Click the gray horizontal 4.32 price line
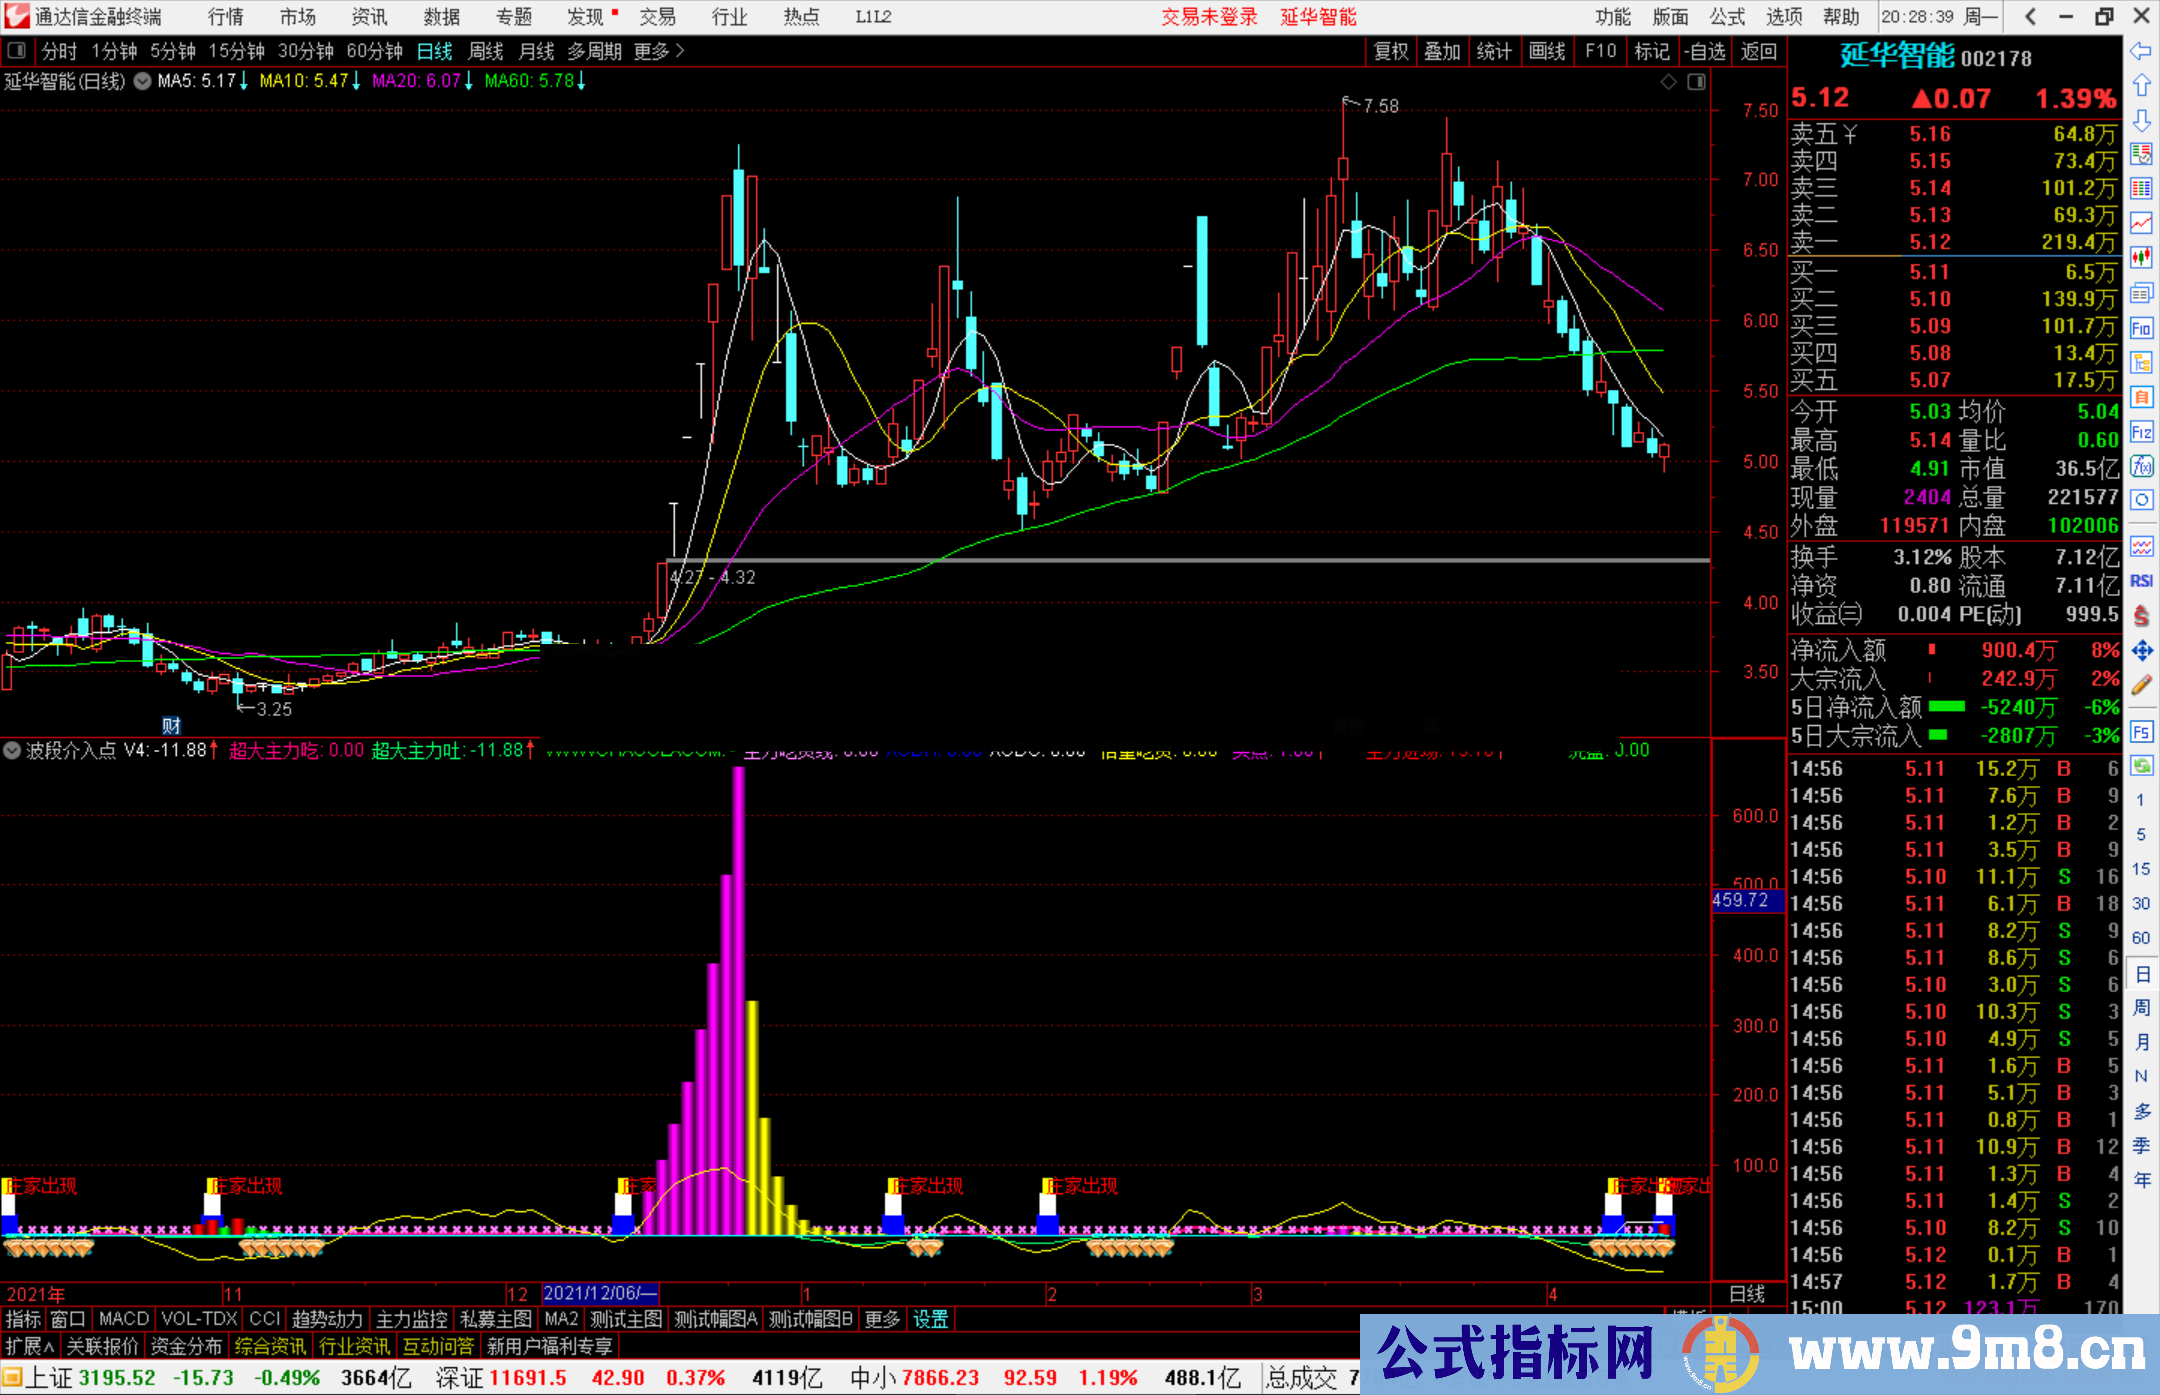 coord(1200,560)
